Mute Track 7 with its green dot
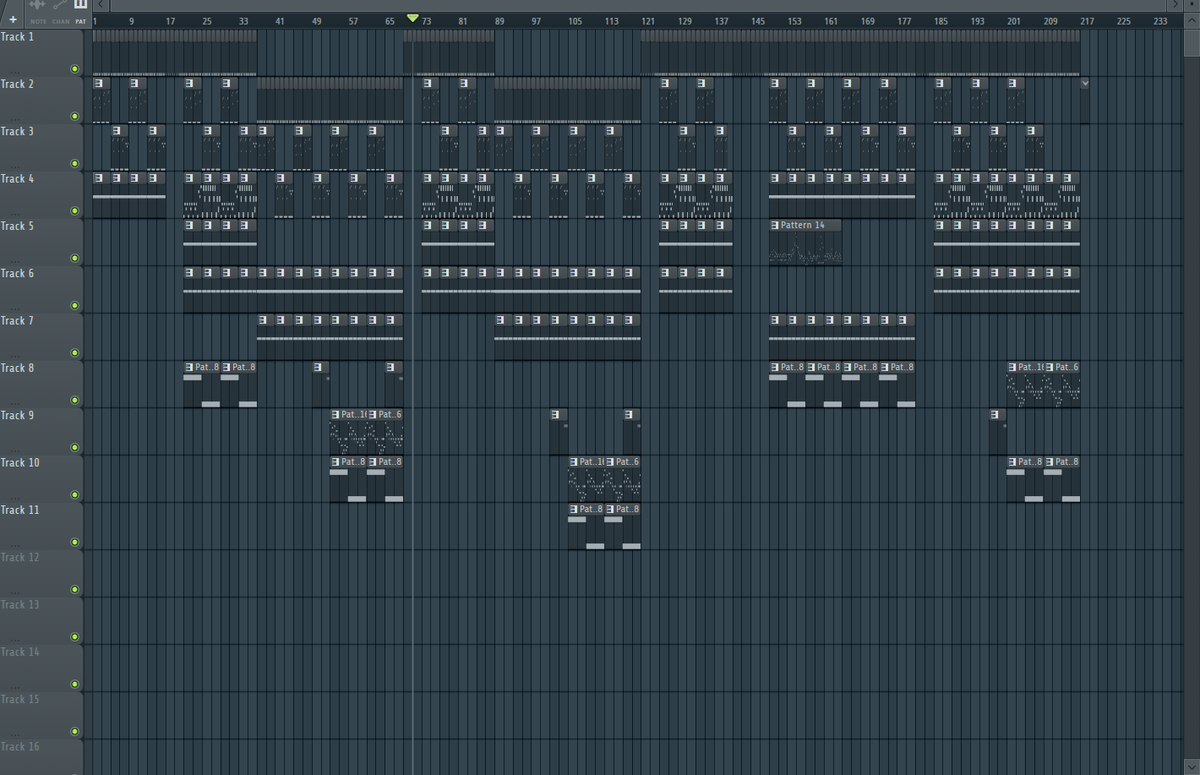This screenshot has height=775, width=1200. point(75,353)
